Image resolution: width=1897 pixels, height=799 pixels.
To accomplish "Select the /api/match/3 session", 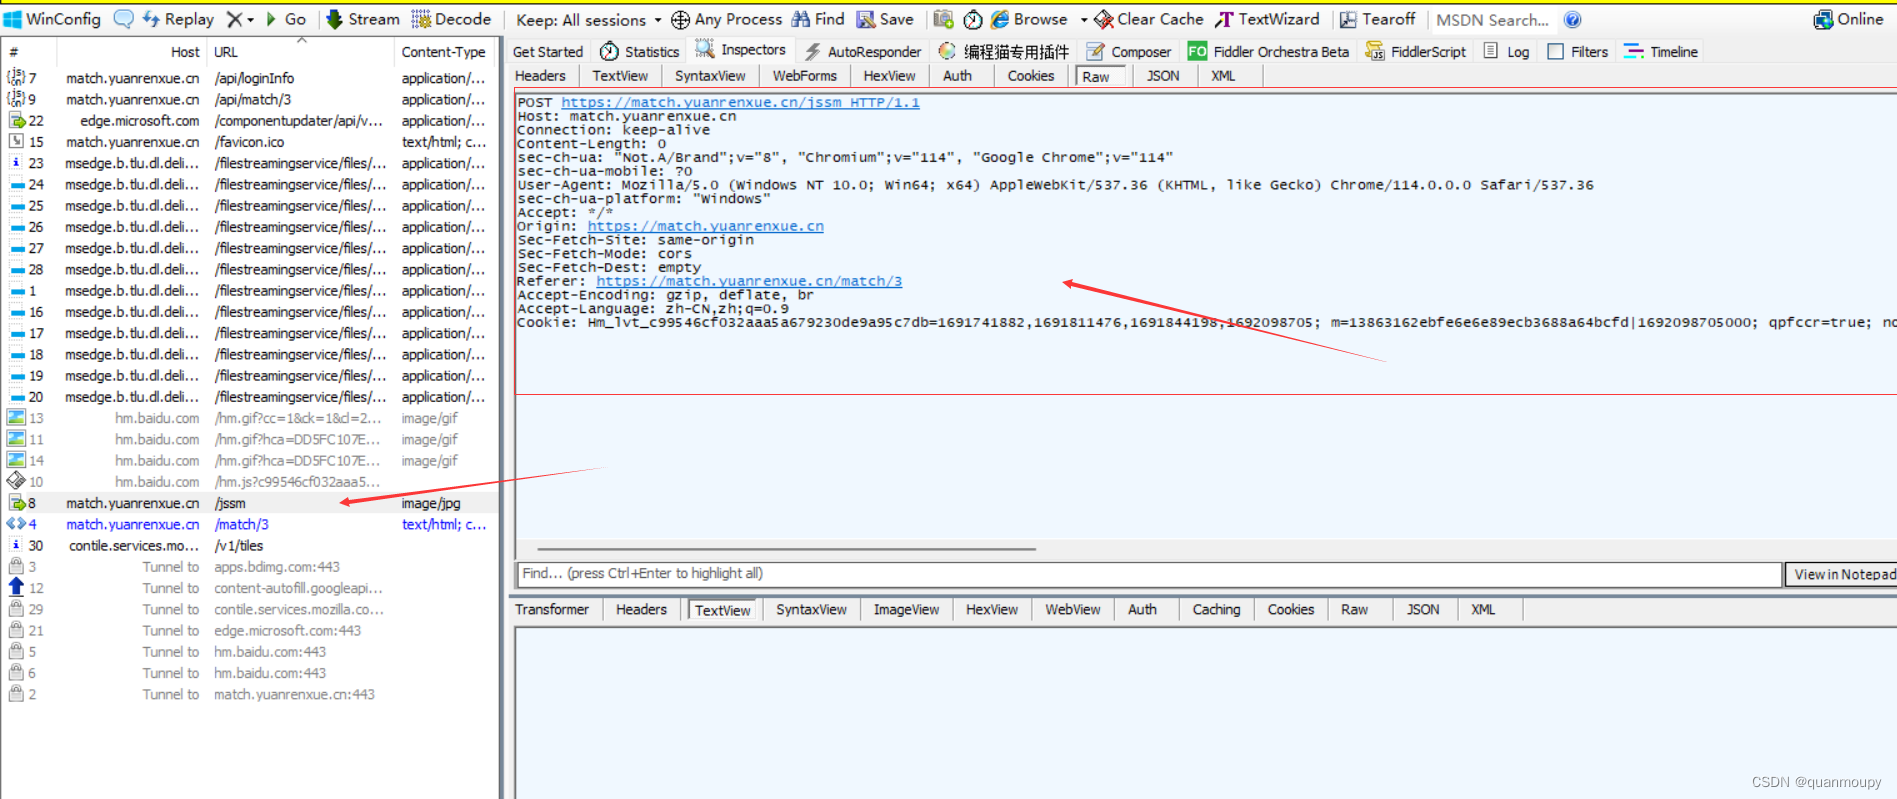I will pos(250,99).
